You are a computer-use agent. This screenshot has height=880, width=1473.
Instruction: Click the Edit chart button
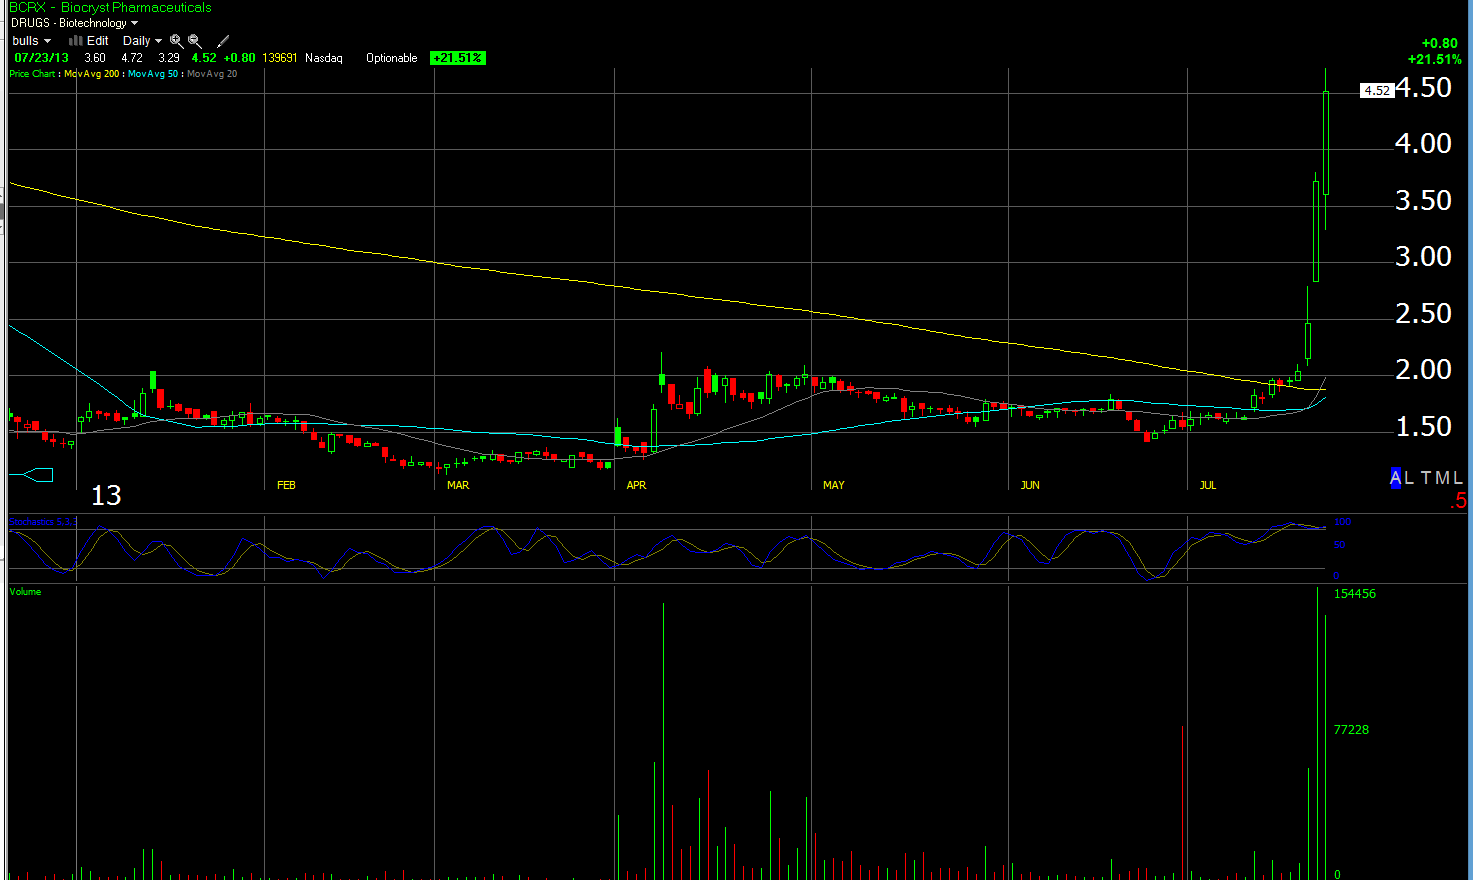click(98, 41)
